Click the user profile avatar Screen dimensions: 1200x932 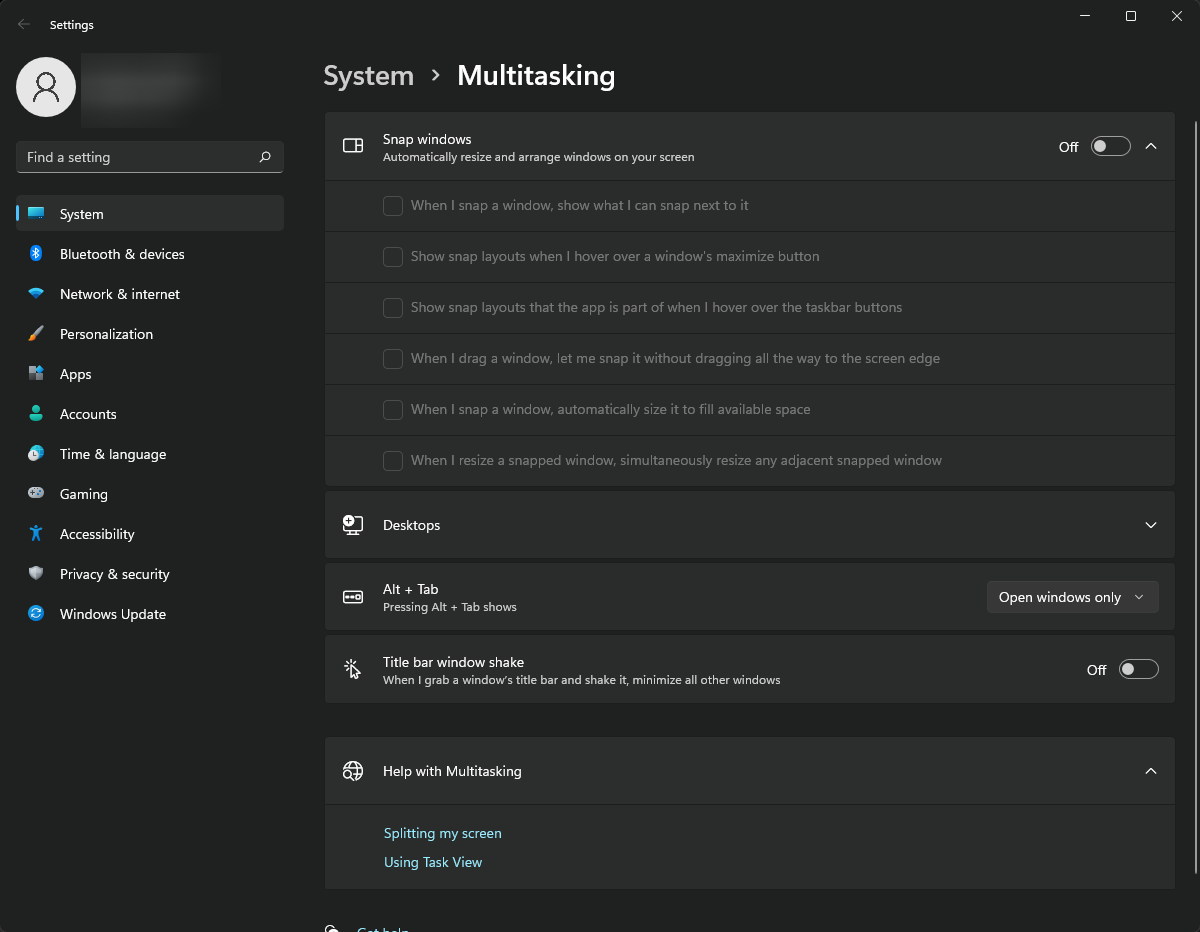click(46, 87)
